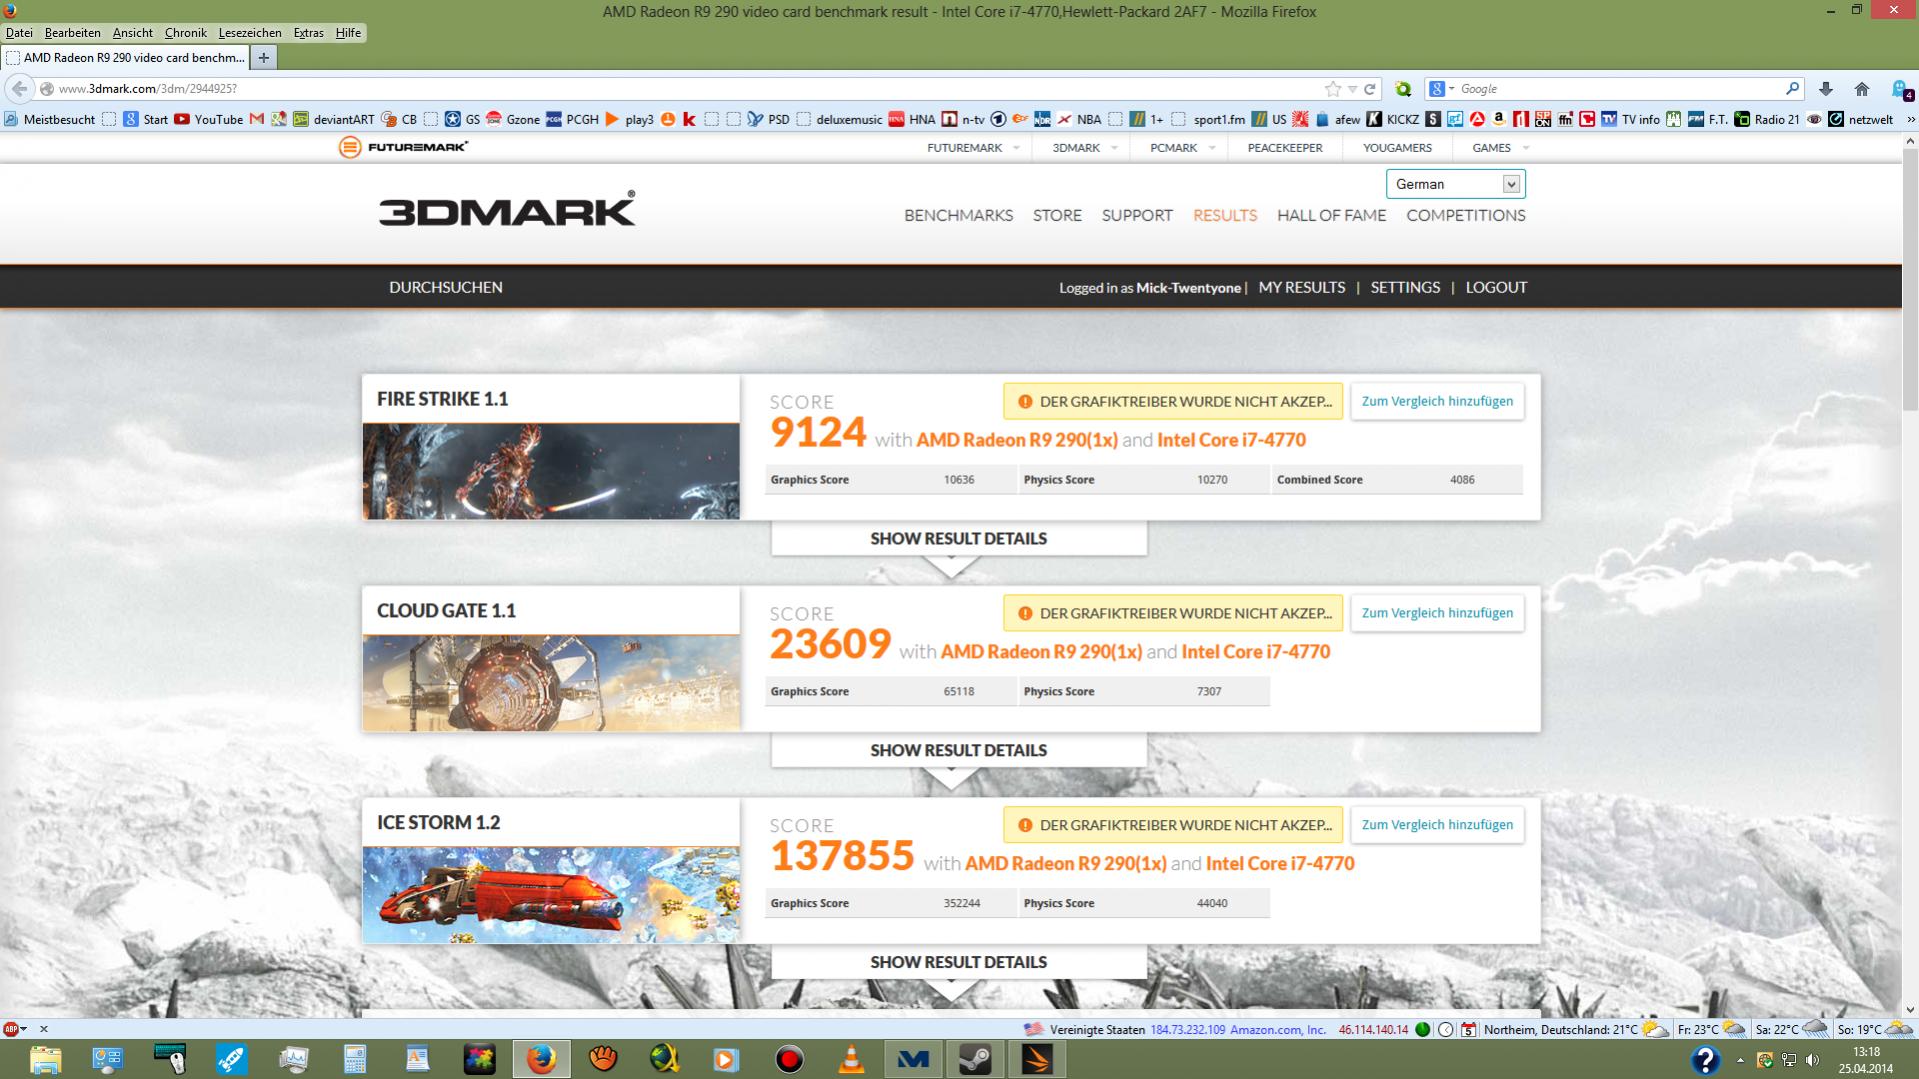Click the Firefox taskbar icon
1919x1079 pixels.
coord(541,1059)
